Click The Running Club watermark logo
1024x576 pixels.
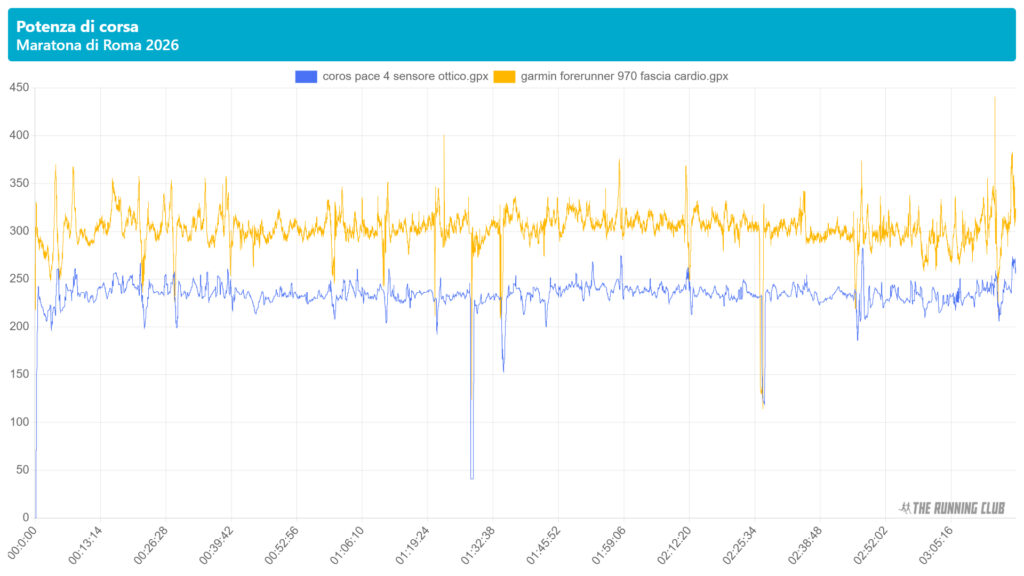(x=953, y=508)
